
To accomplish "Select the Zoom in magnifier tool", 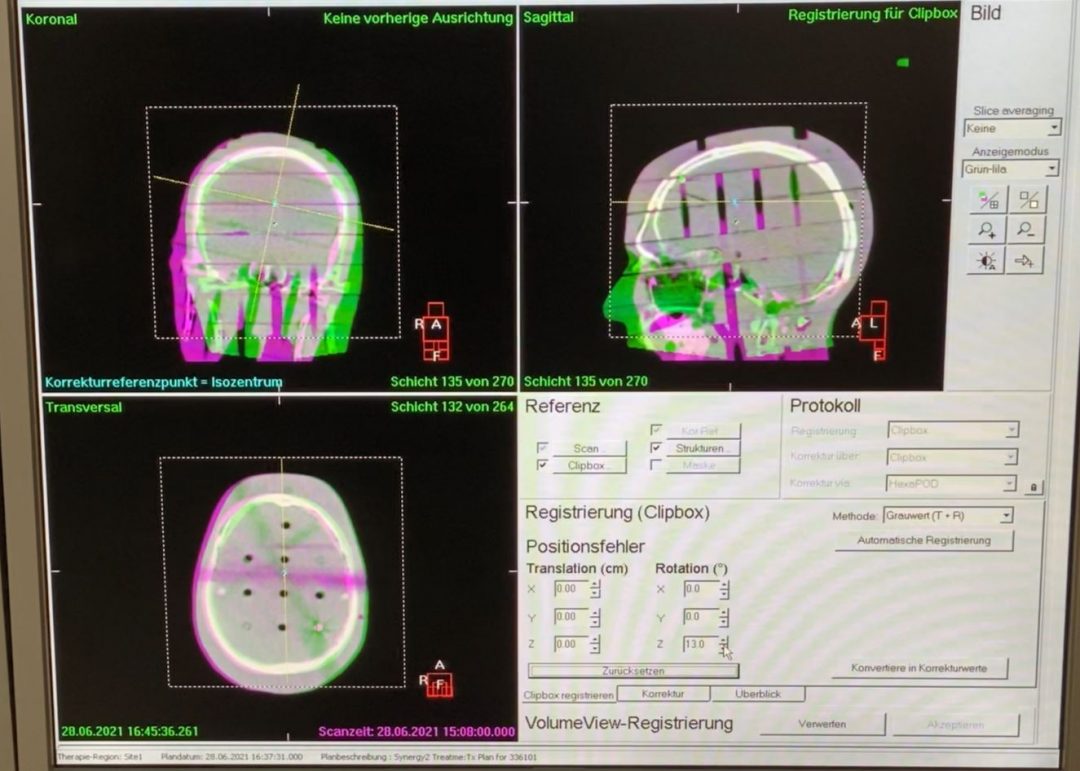I will coord(985,231).
